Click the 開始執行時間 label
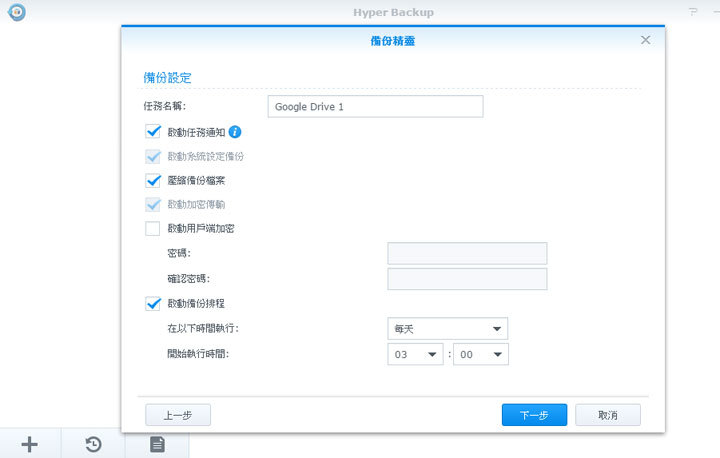Screen dimensions: 720x458 pyautogui.click(x=198, y=354)
